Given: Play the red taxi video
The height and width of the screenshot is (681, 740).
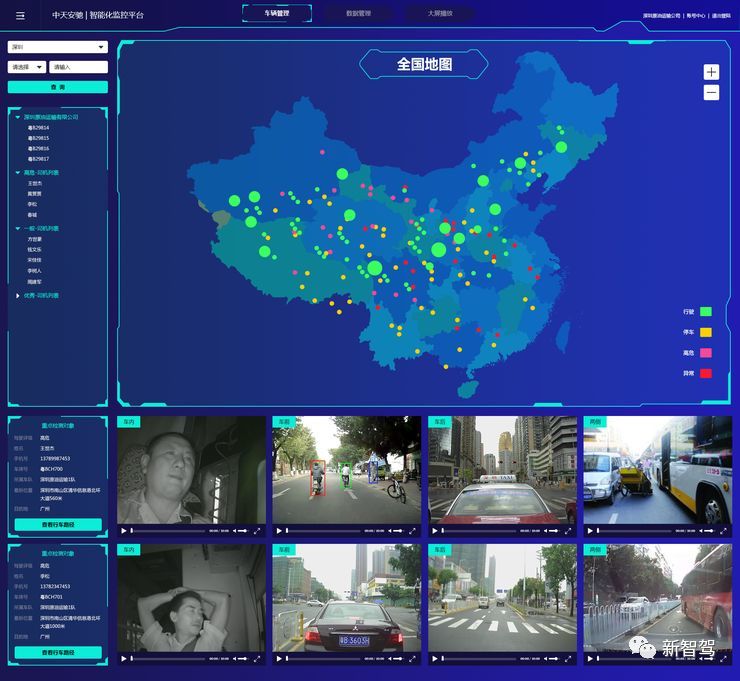Looking at the screenshot, I should pos(435,531).
